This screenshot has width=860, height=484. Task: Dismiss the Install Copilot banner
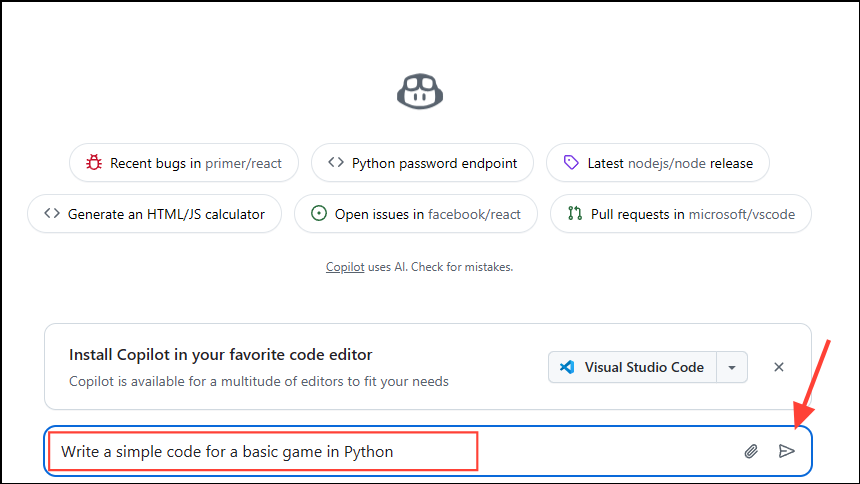[x=779, y=367]
